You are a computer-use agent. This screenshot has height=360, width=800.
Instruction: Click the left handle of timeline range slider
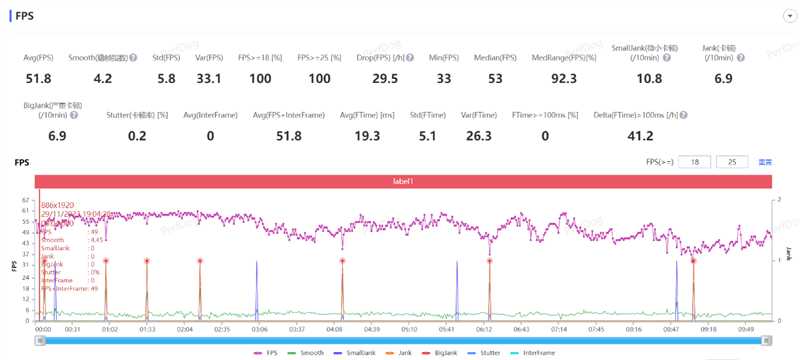pos(39,341)
